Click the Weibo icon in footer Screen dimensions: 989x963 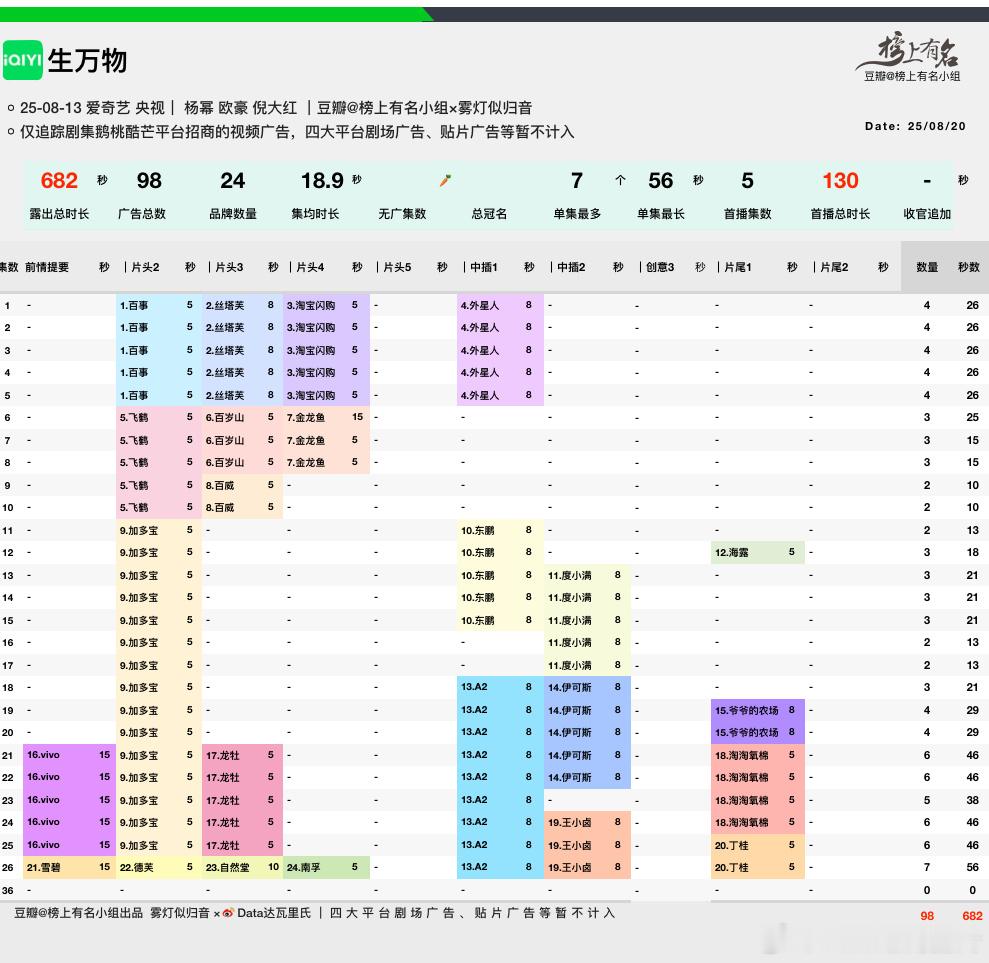(x=228, y=913)
